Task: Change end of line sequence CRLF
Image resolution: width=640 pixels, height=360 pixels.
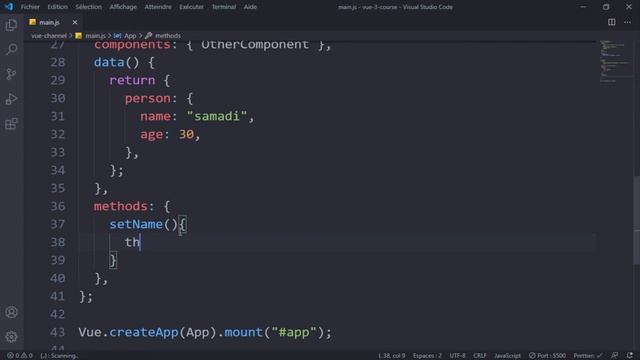Action: [x=480, y=356]
